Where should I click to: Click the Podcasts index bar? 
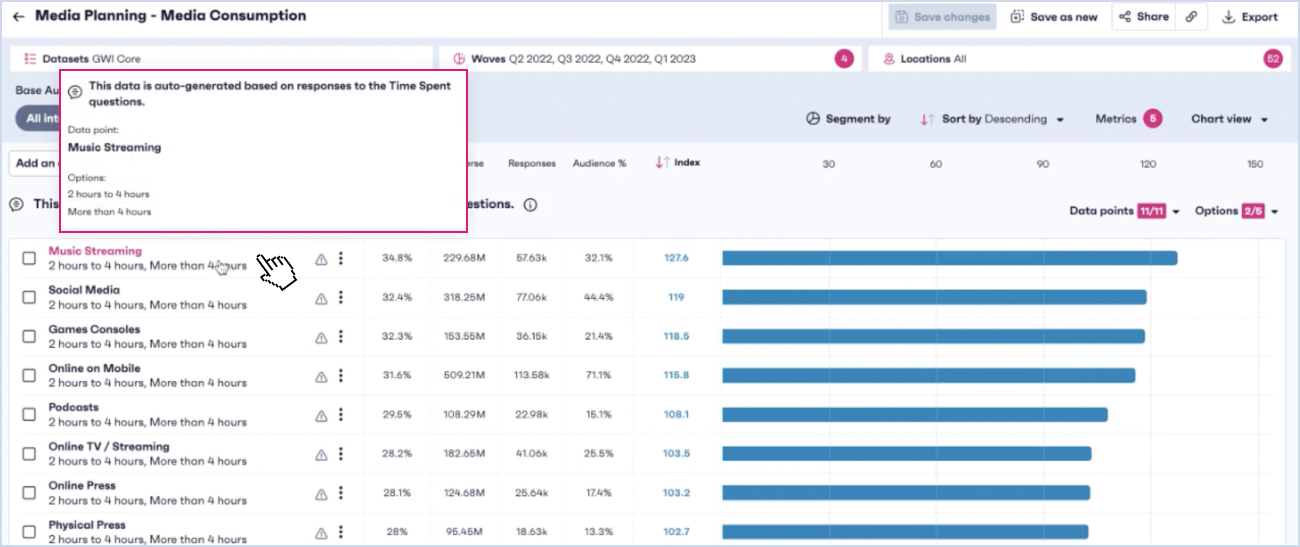(914, 414)
